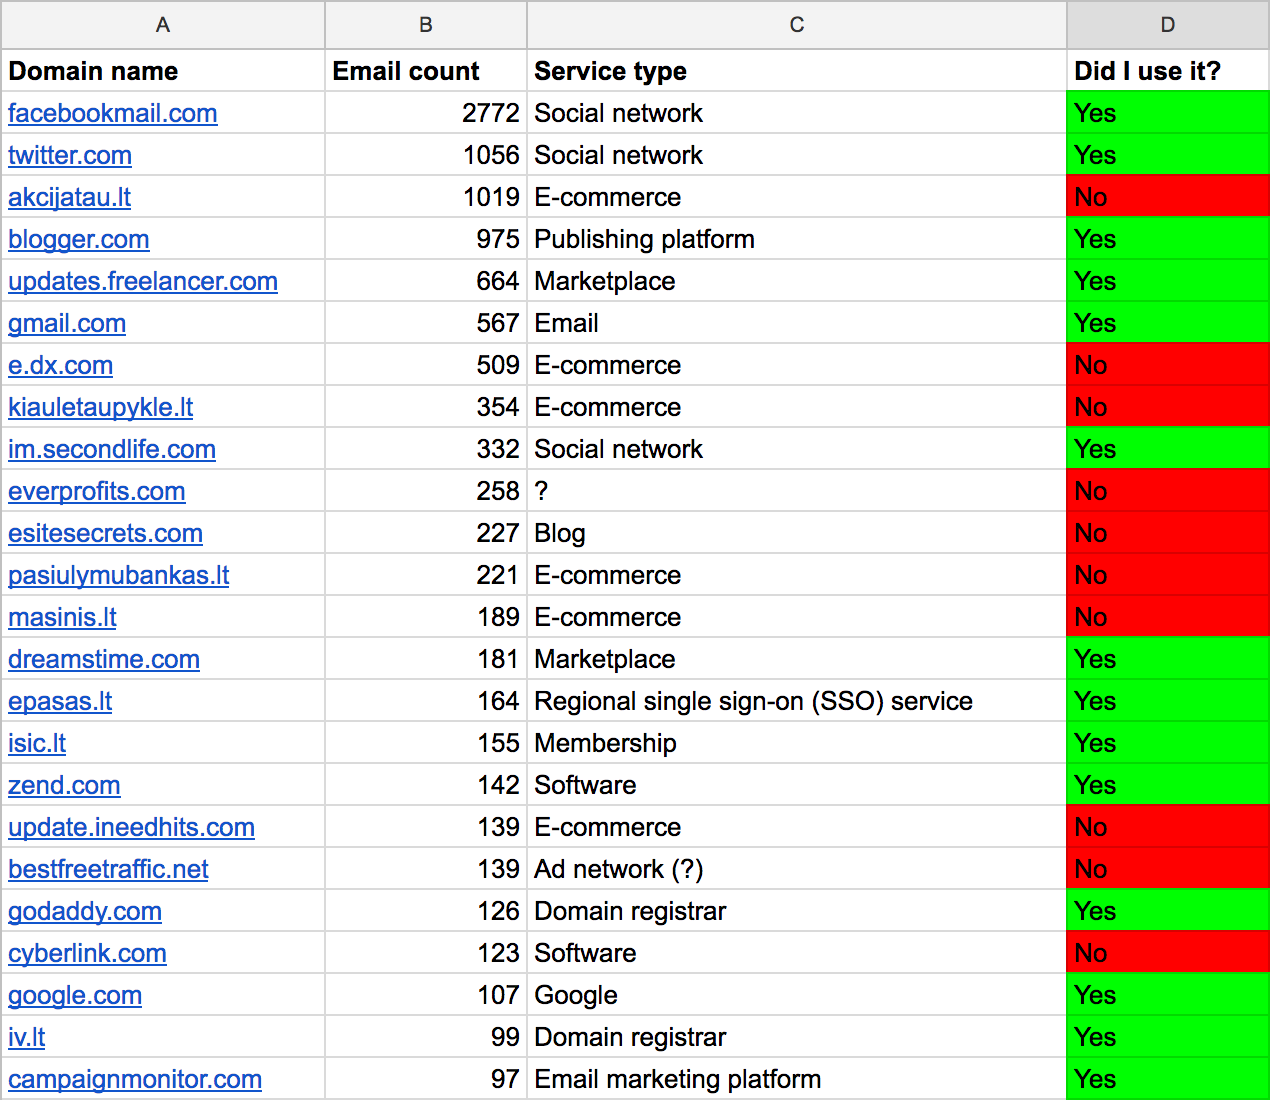Image resolution: width=1270 pixels, height=1100 pixels.
Task: Click the im.secondlife.com link
Action: pyautogui.click(x=112, y=449)
